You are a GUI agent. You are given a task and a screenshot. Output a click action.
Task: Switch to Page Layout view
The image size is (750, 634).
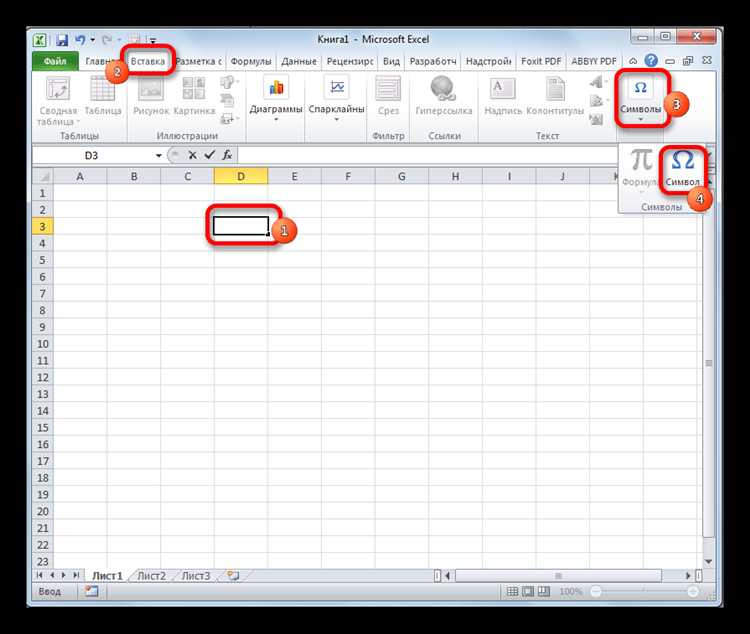(528, 591)
